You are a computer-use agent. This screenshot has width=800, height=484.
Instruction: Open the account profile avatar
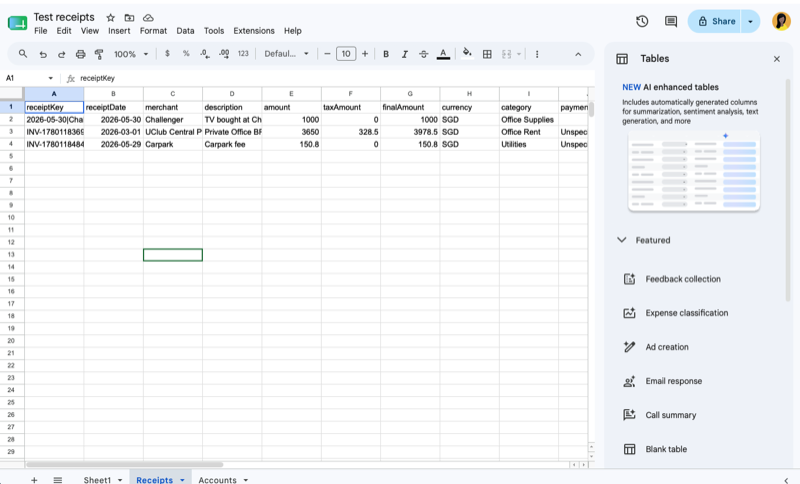781,21
